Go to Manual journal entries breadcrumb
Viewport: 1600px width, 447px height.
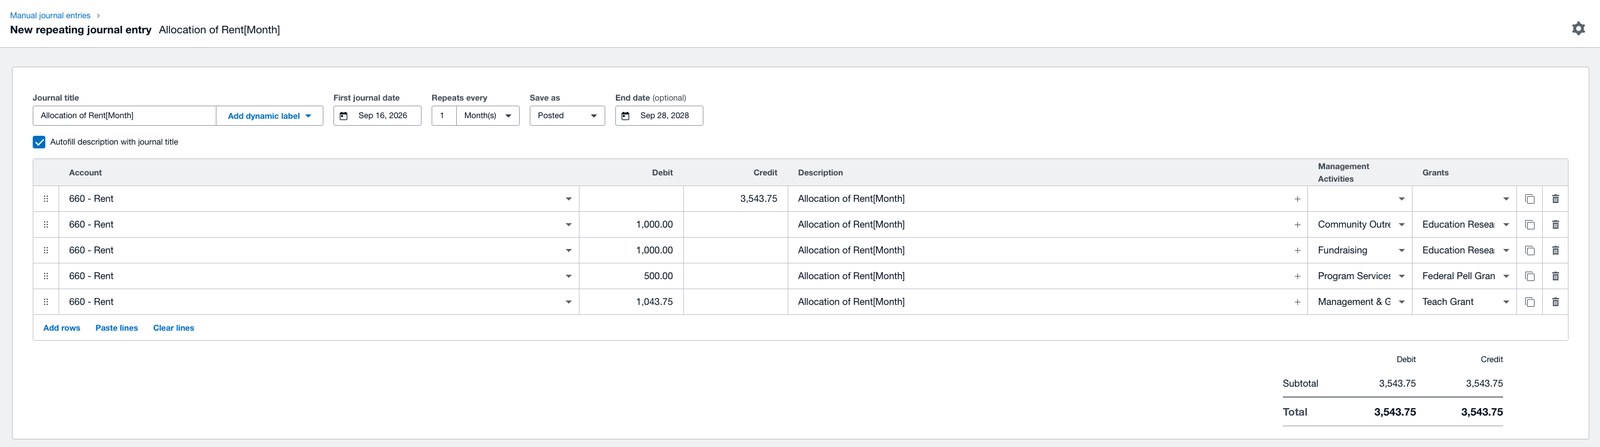[x=50, y=15]
